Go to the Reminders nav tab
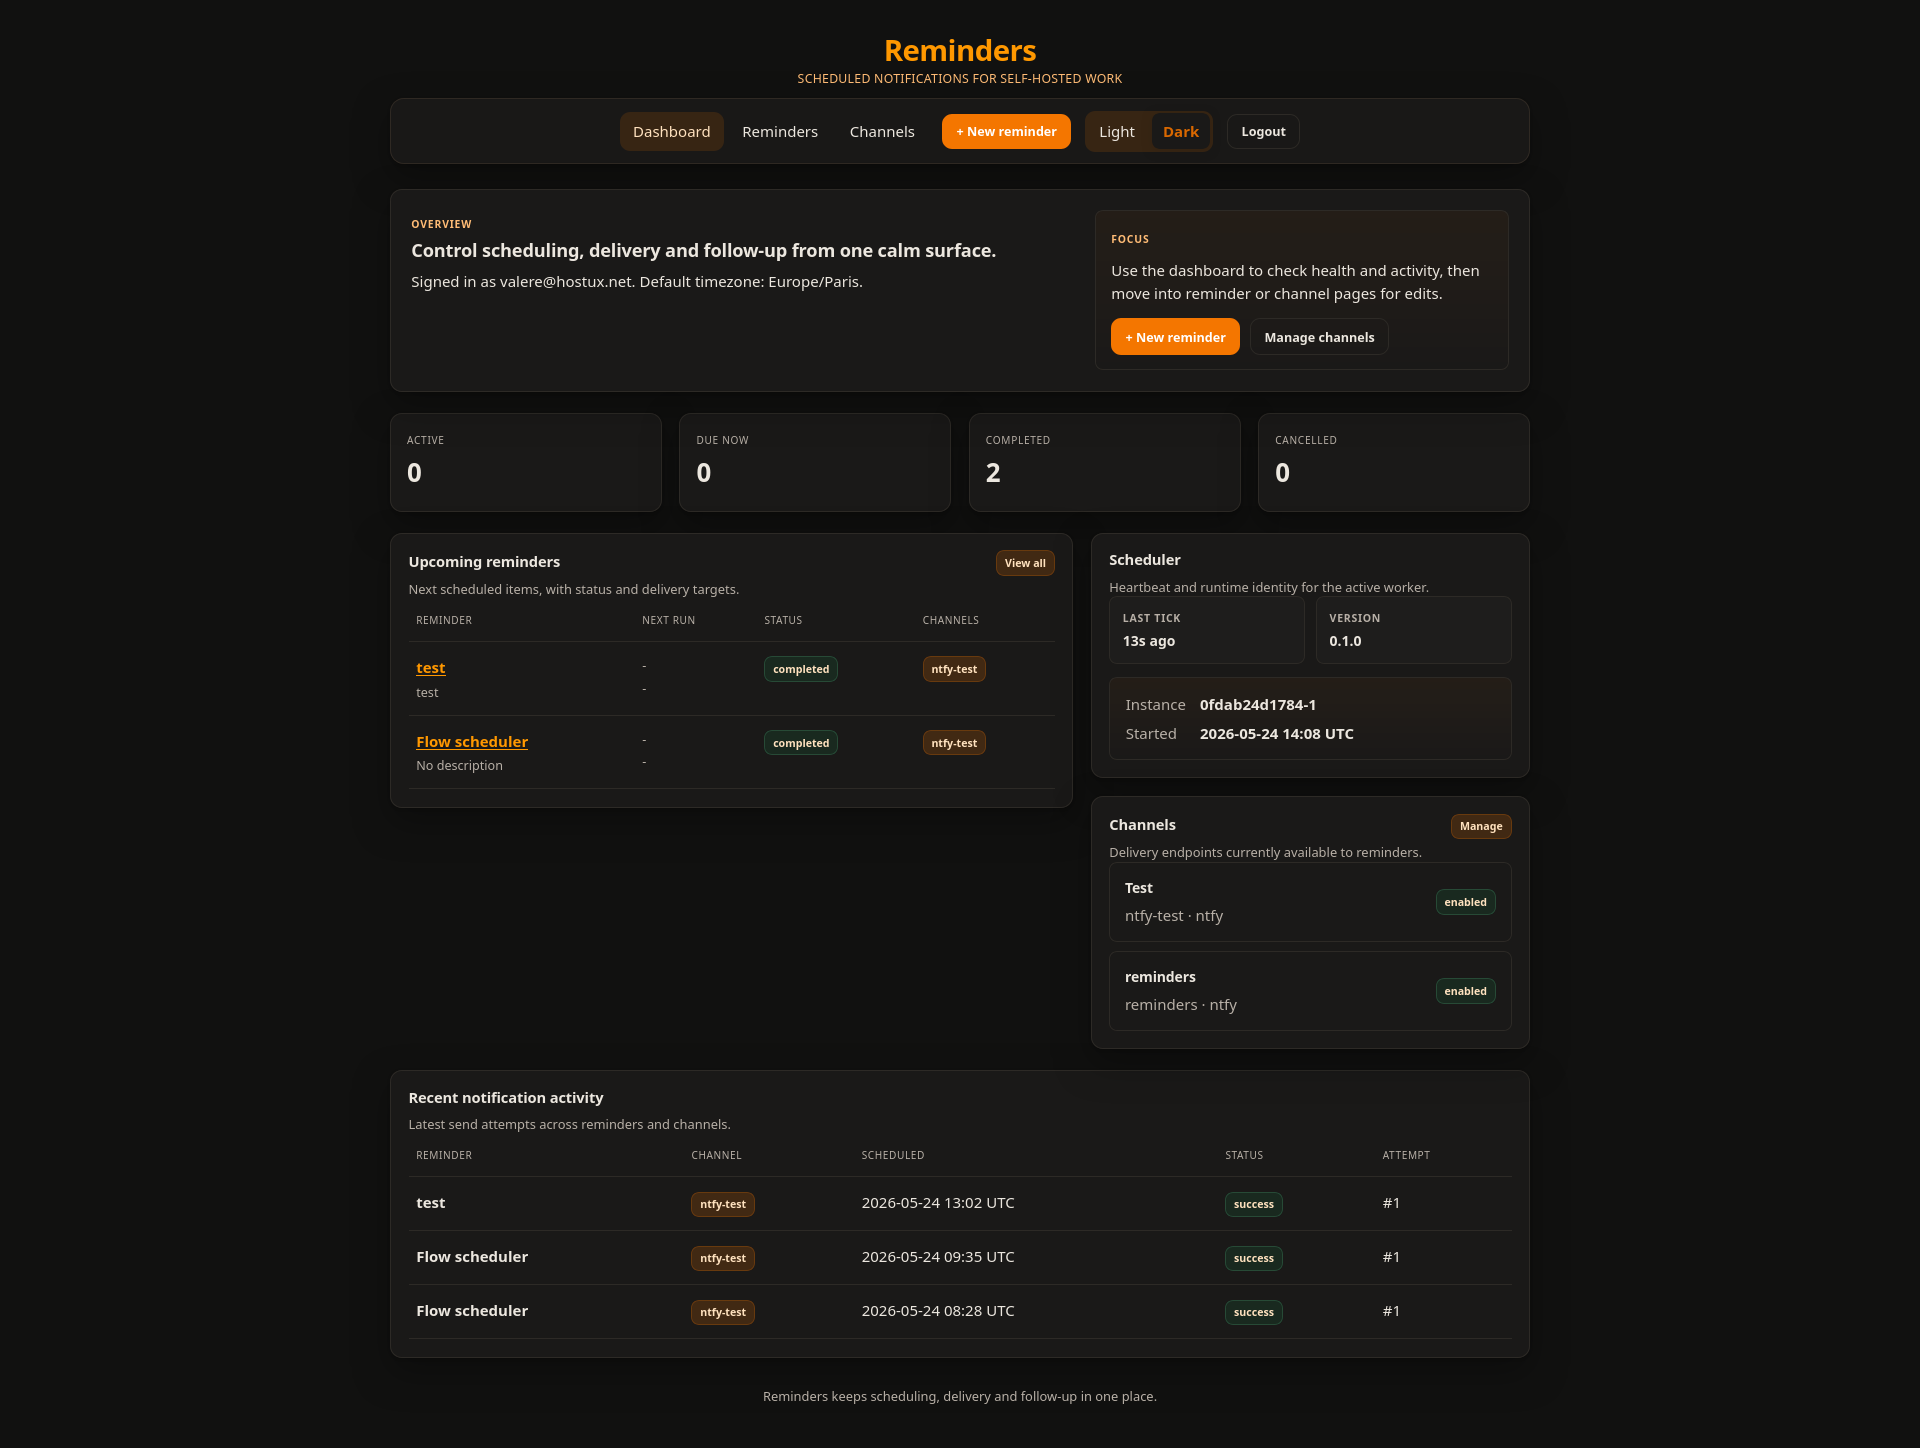1920x1448 pixels. point(780,132)
